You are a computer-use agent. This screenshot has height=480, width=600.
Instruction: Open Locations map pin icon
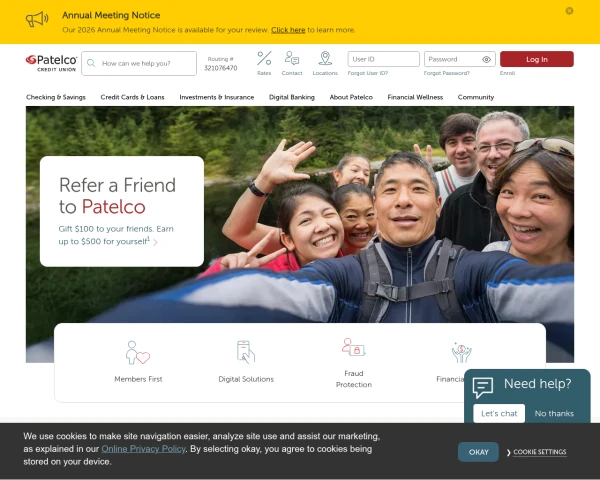coord(325,58)
